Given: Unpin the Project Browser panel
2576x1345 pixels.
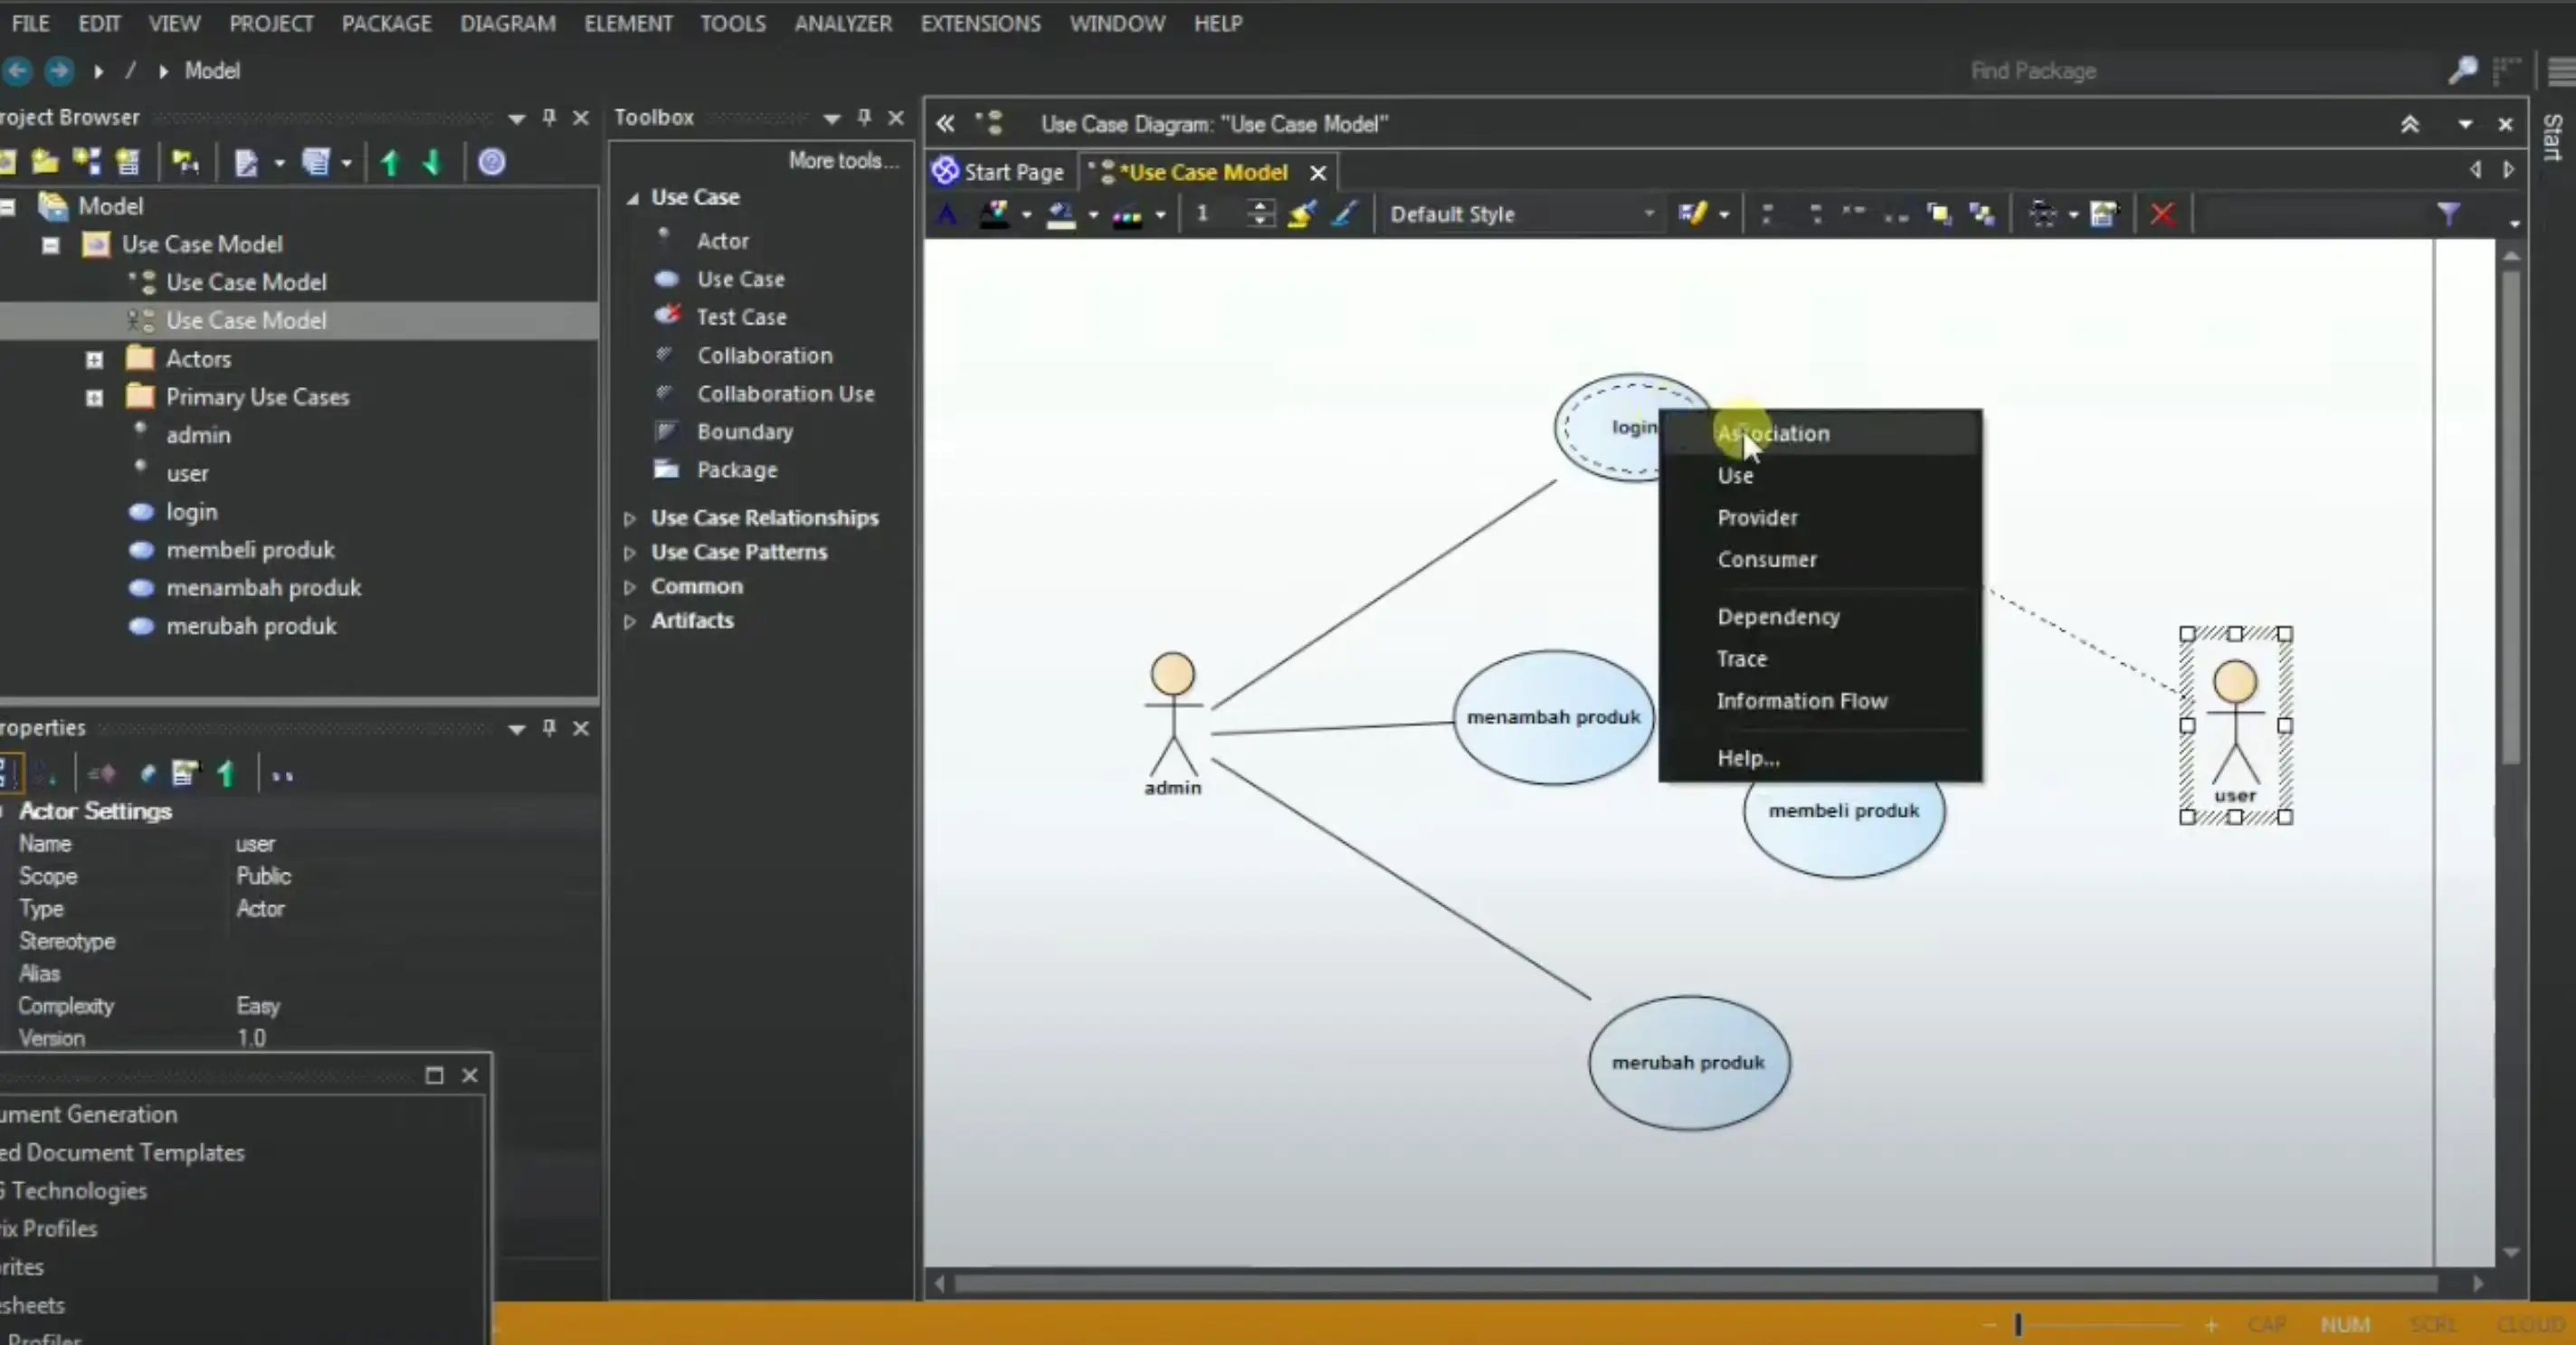Looking at the screenshot, I should pos(548,117).
